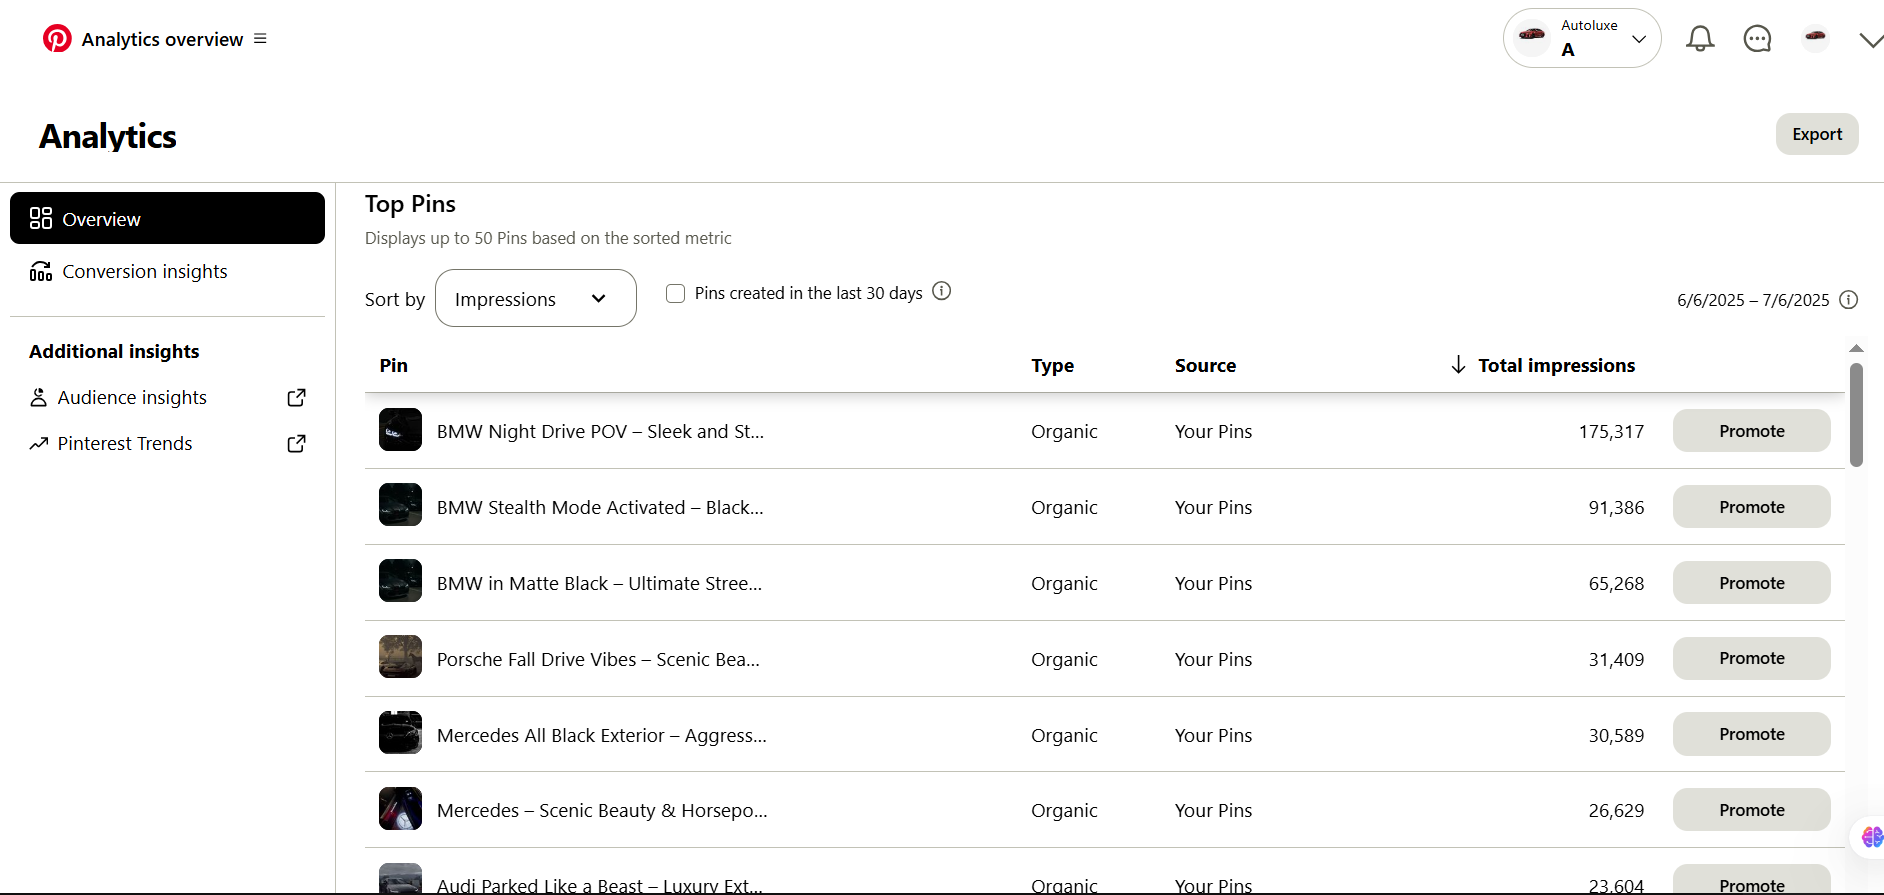1884x895 pixels.
Task: Click the Porsche Fall Drive Vibes pin title
Action: (x=598, y=659)
